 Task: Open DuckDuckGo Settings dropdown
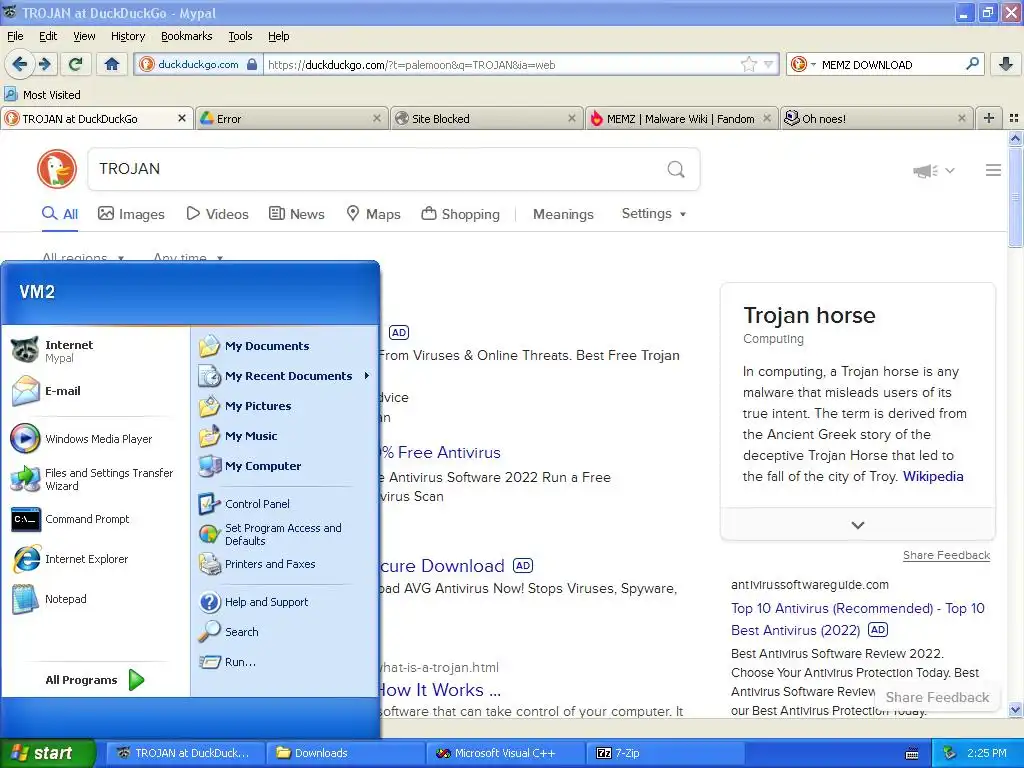click(x=654, y=214)
